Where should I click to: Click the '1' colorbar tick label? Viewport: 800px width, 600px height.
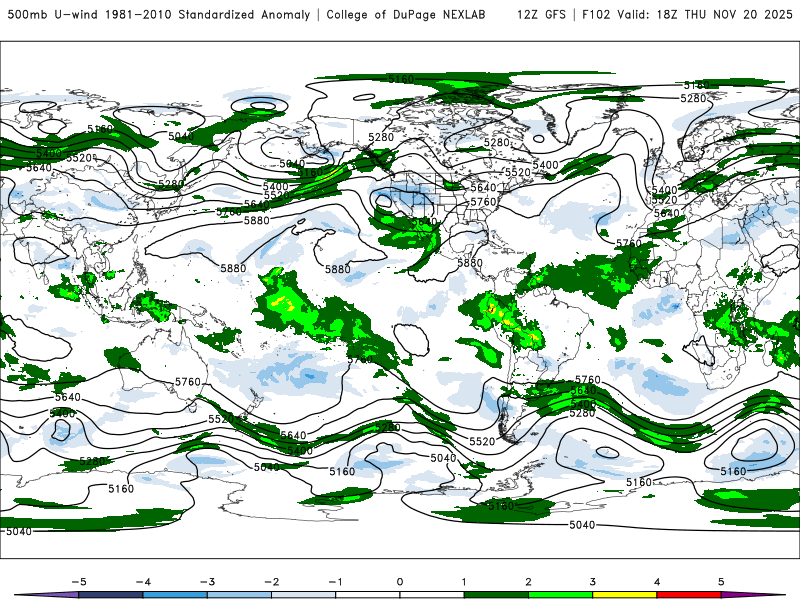(x=464, y=582)
